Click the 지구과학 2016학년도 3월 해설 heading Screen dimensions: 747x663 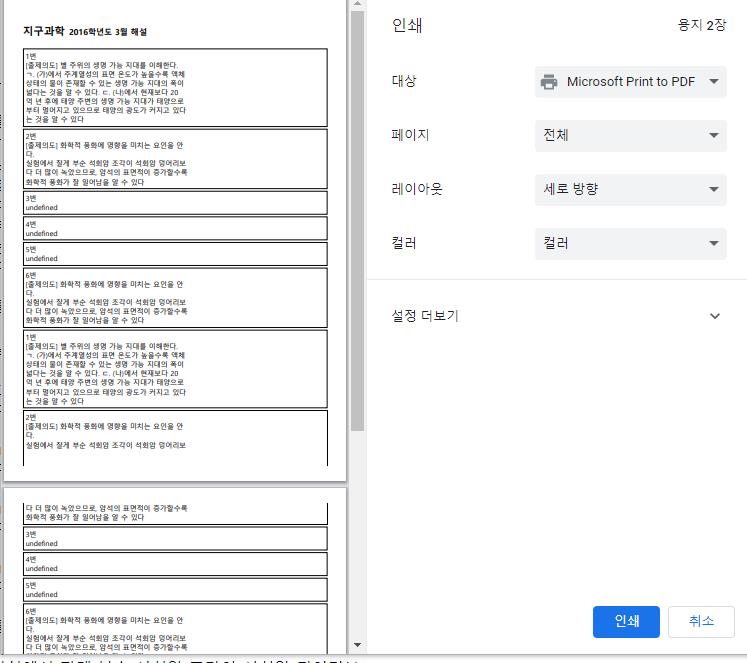pyautogui.click(x=85, y=31)
